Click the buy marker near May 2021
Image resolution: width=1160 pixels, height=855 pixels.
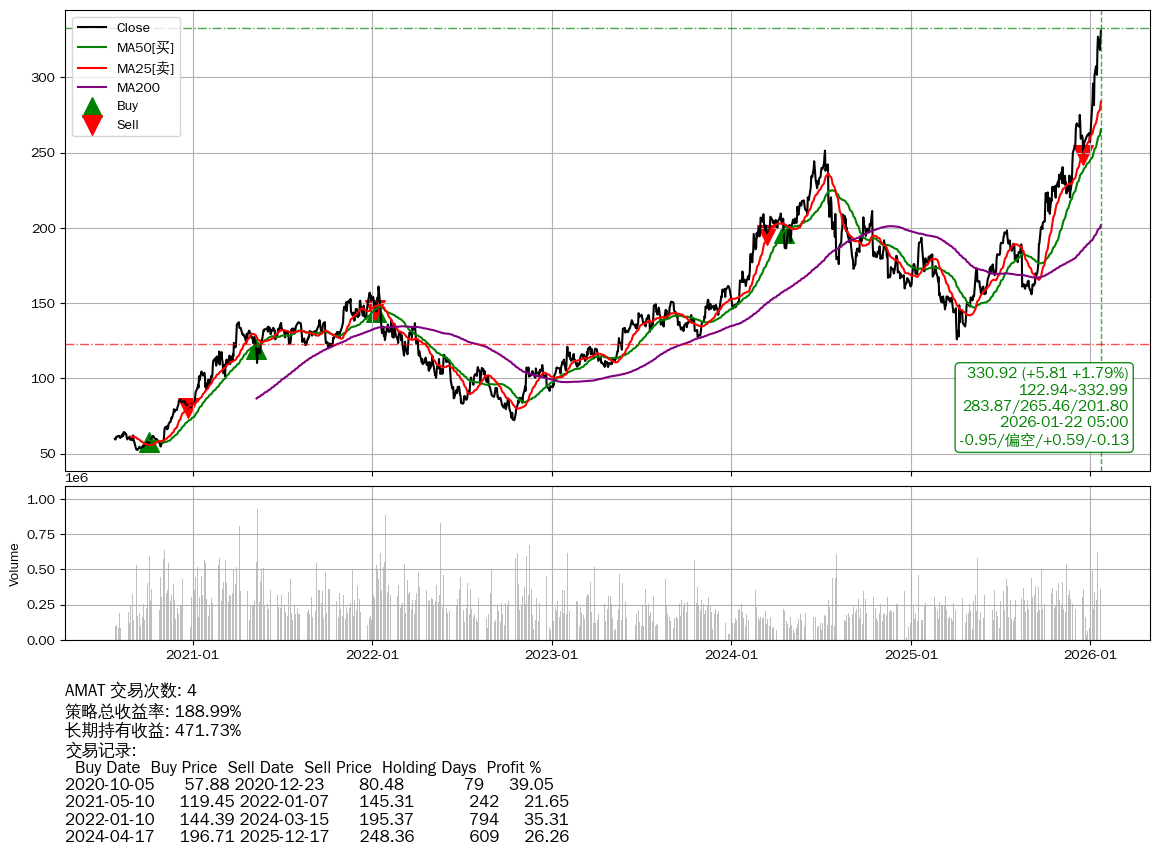256,349
